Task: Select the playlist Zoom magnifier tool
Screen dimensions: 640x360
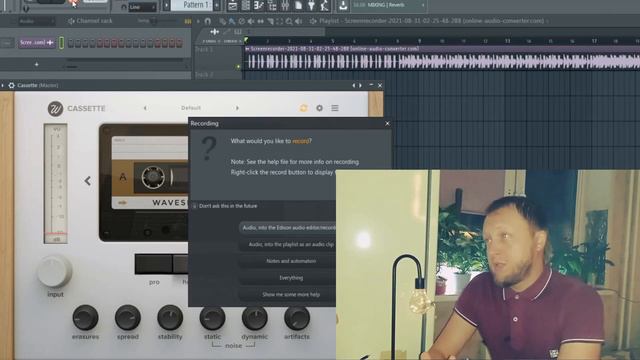Action: 289,21
